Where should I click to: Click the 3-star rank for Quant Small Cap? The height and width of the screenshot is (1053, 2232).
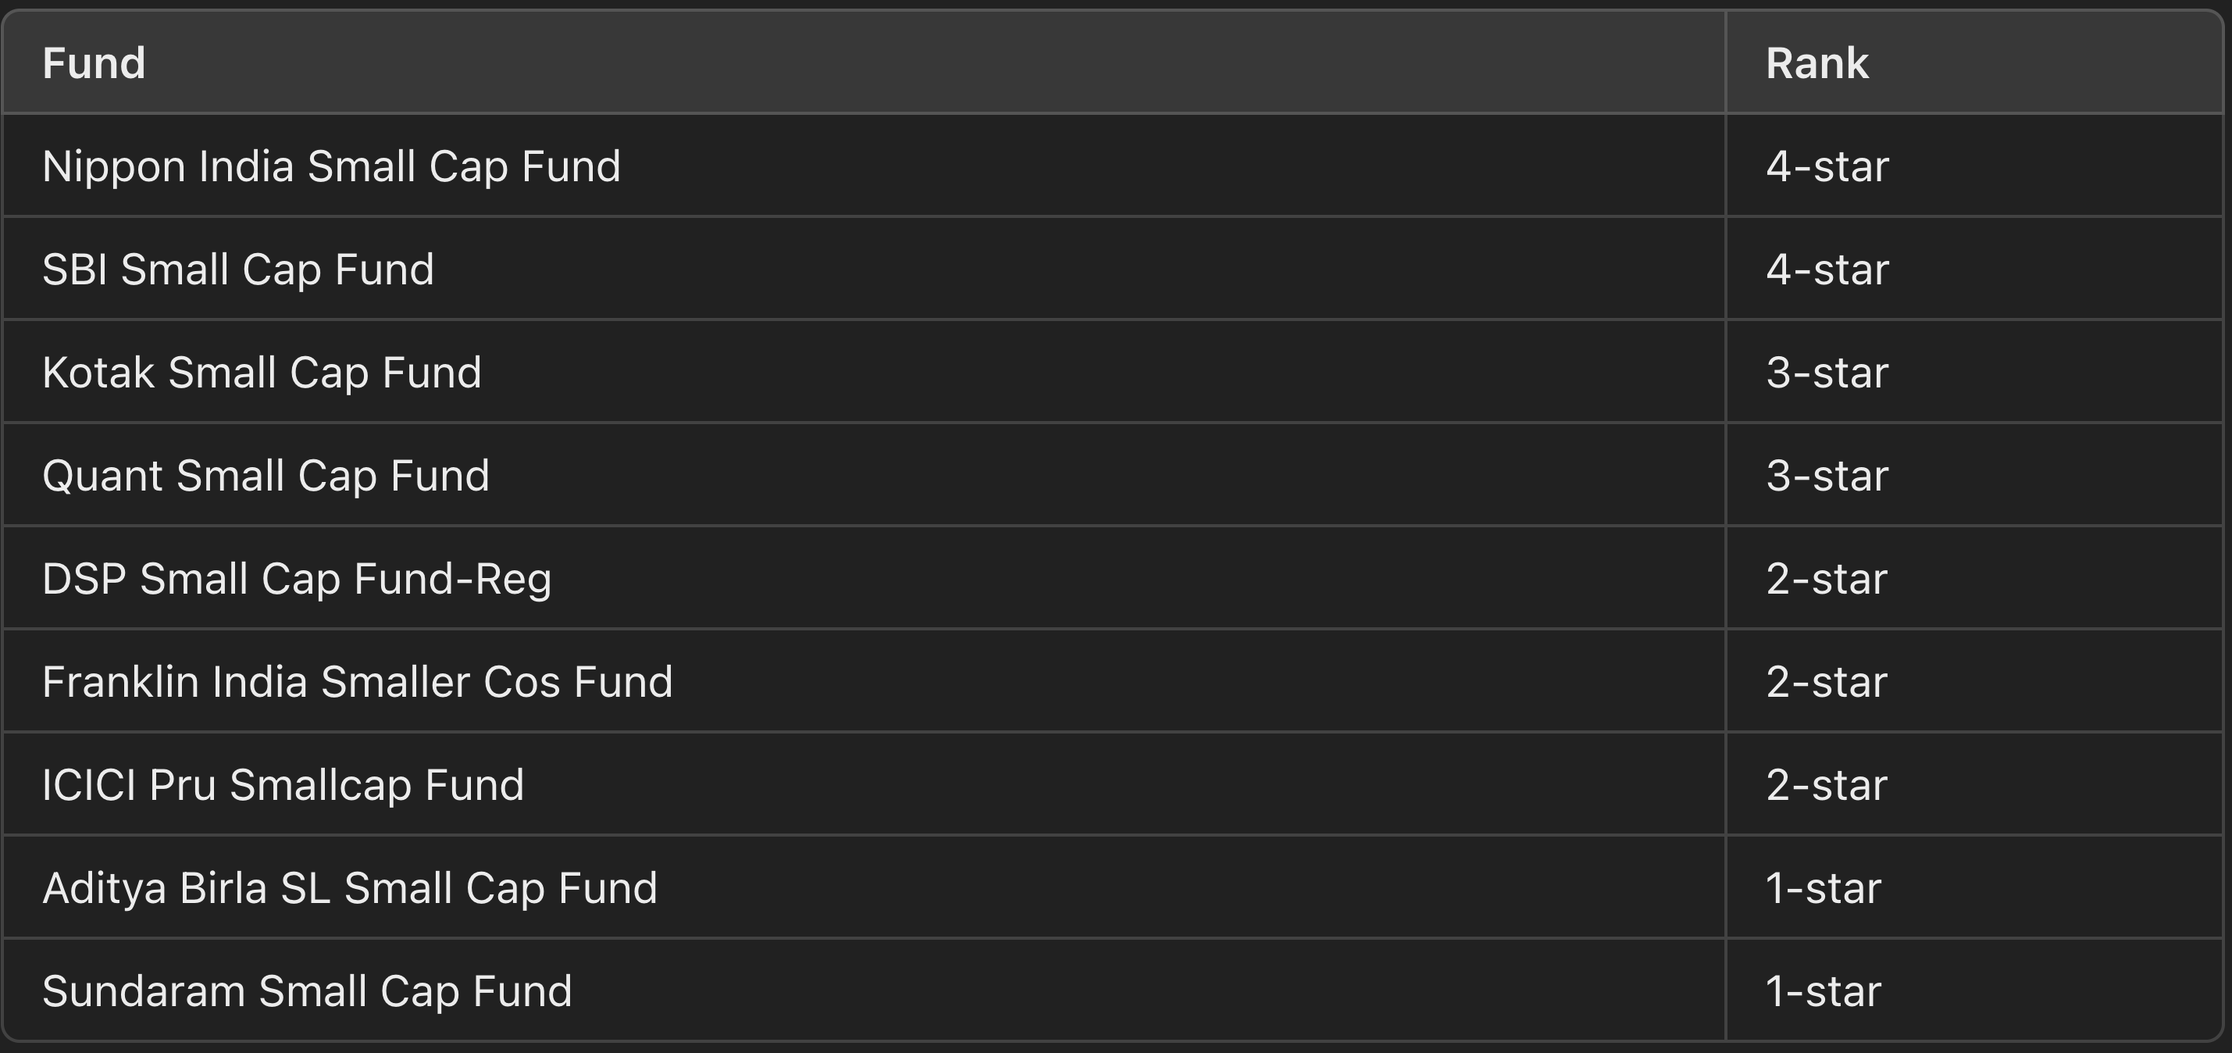point(1827,475)
